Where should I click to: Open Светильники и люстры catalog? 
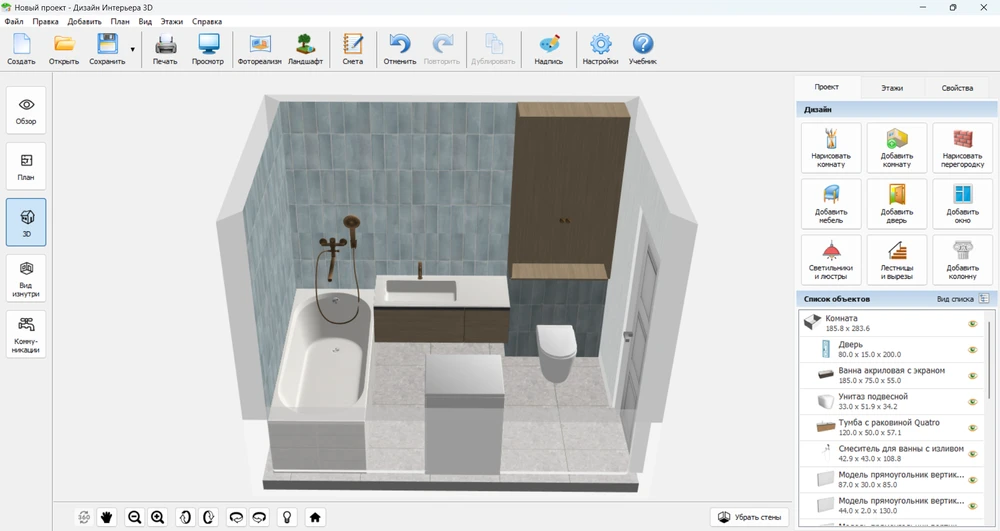pyautogui.click(x=830, y=259)
